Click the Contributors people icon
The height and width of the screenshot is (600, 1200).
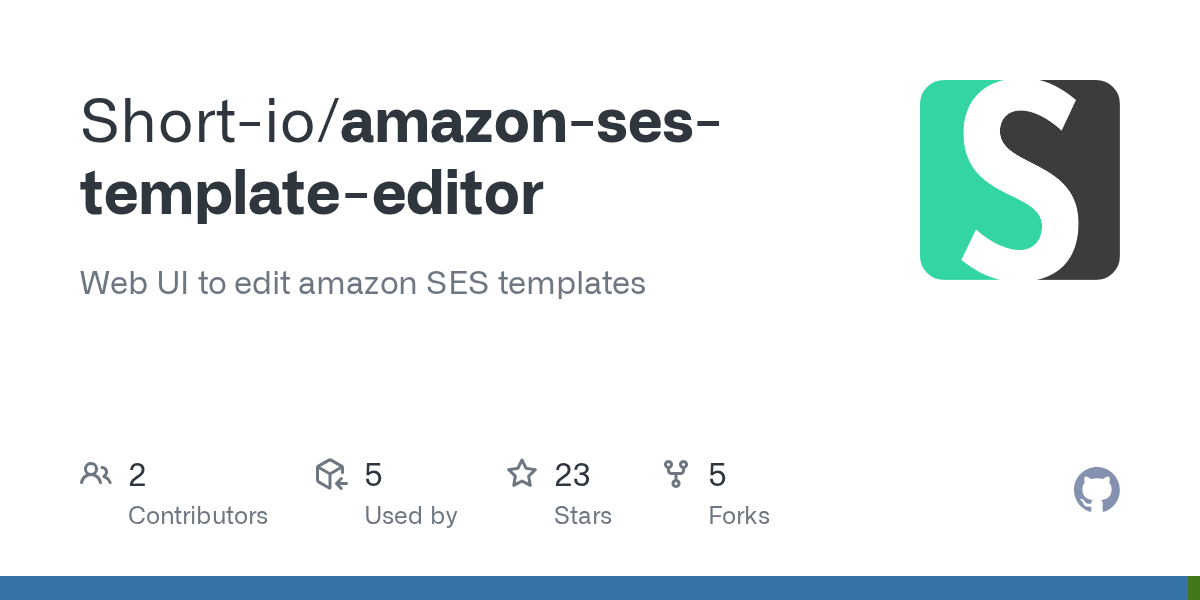pyautogui.click(x=96, y=474)
